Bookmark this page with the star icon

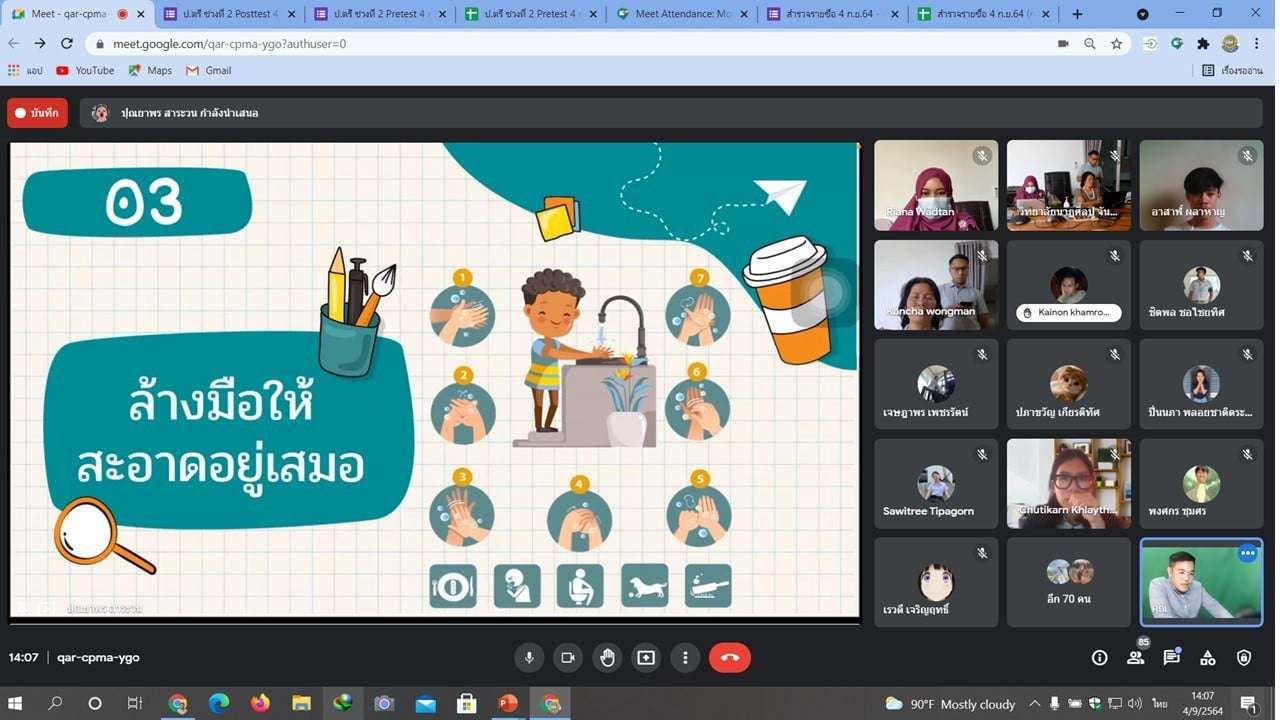point(1117,44)
